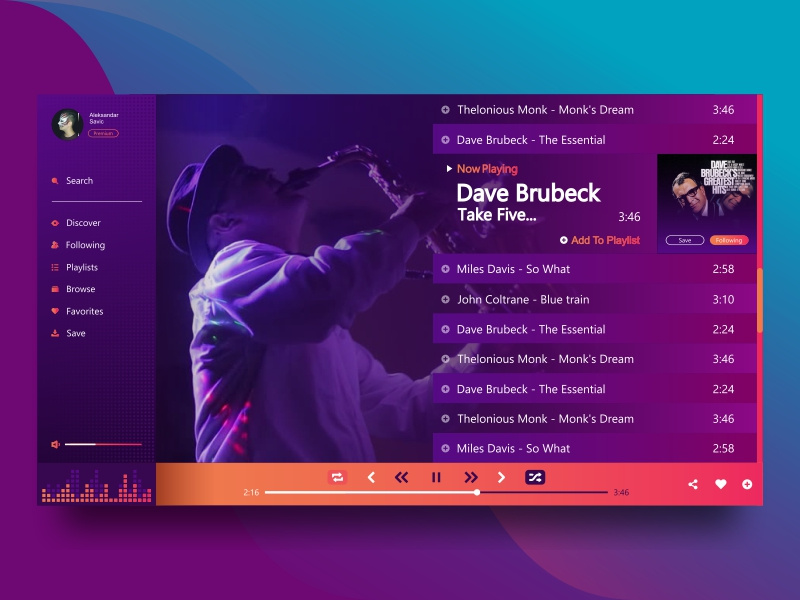
Task: Toggle repeat mode in the playback bar
Action: click(x=337, y=477)
